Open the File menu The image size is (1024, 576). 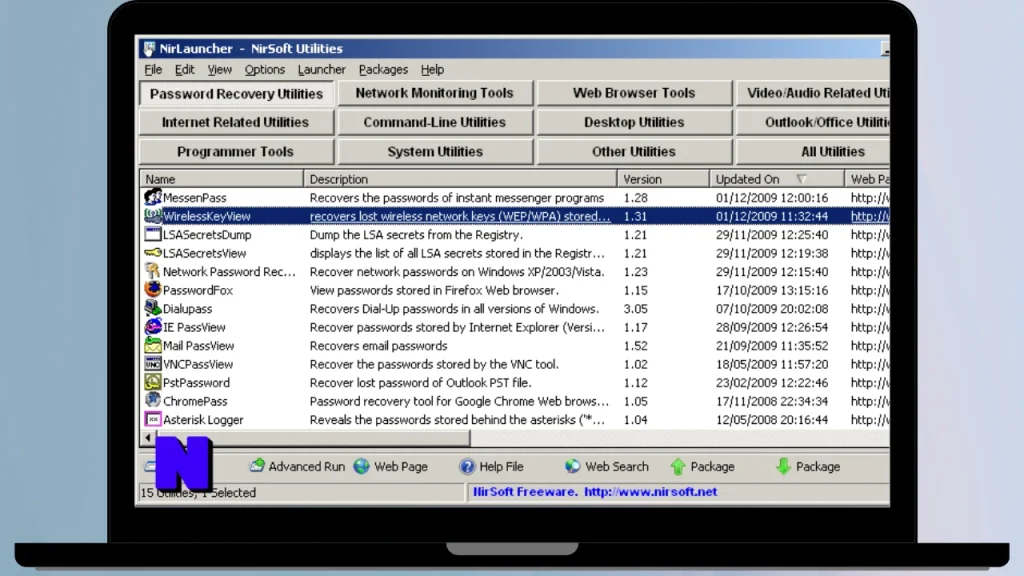click(x=153, y=69)
